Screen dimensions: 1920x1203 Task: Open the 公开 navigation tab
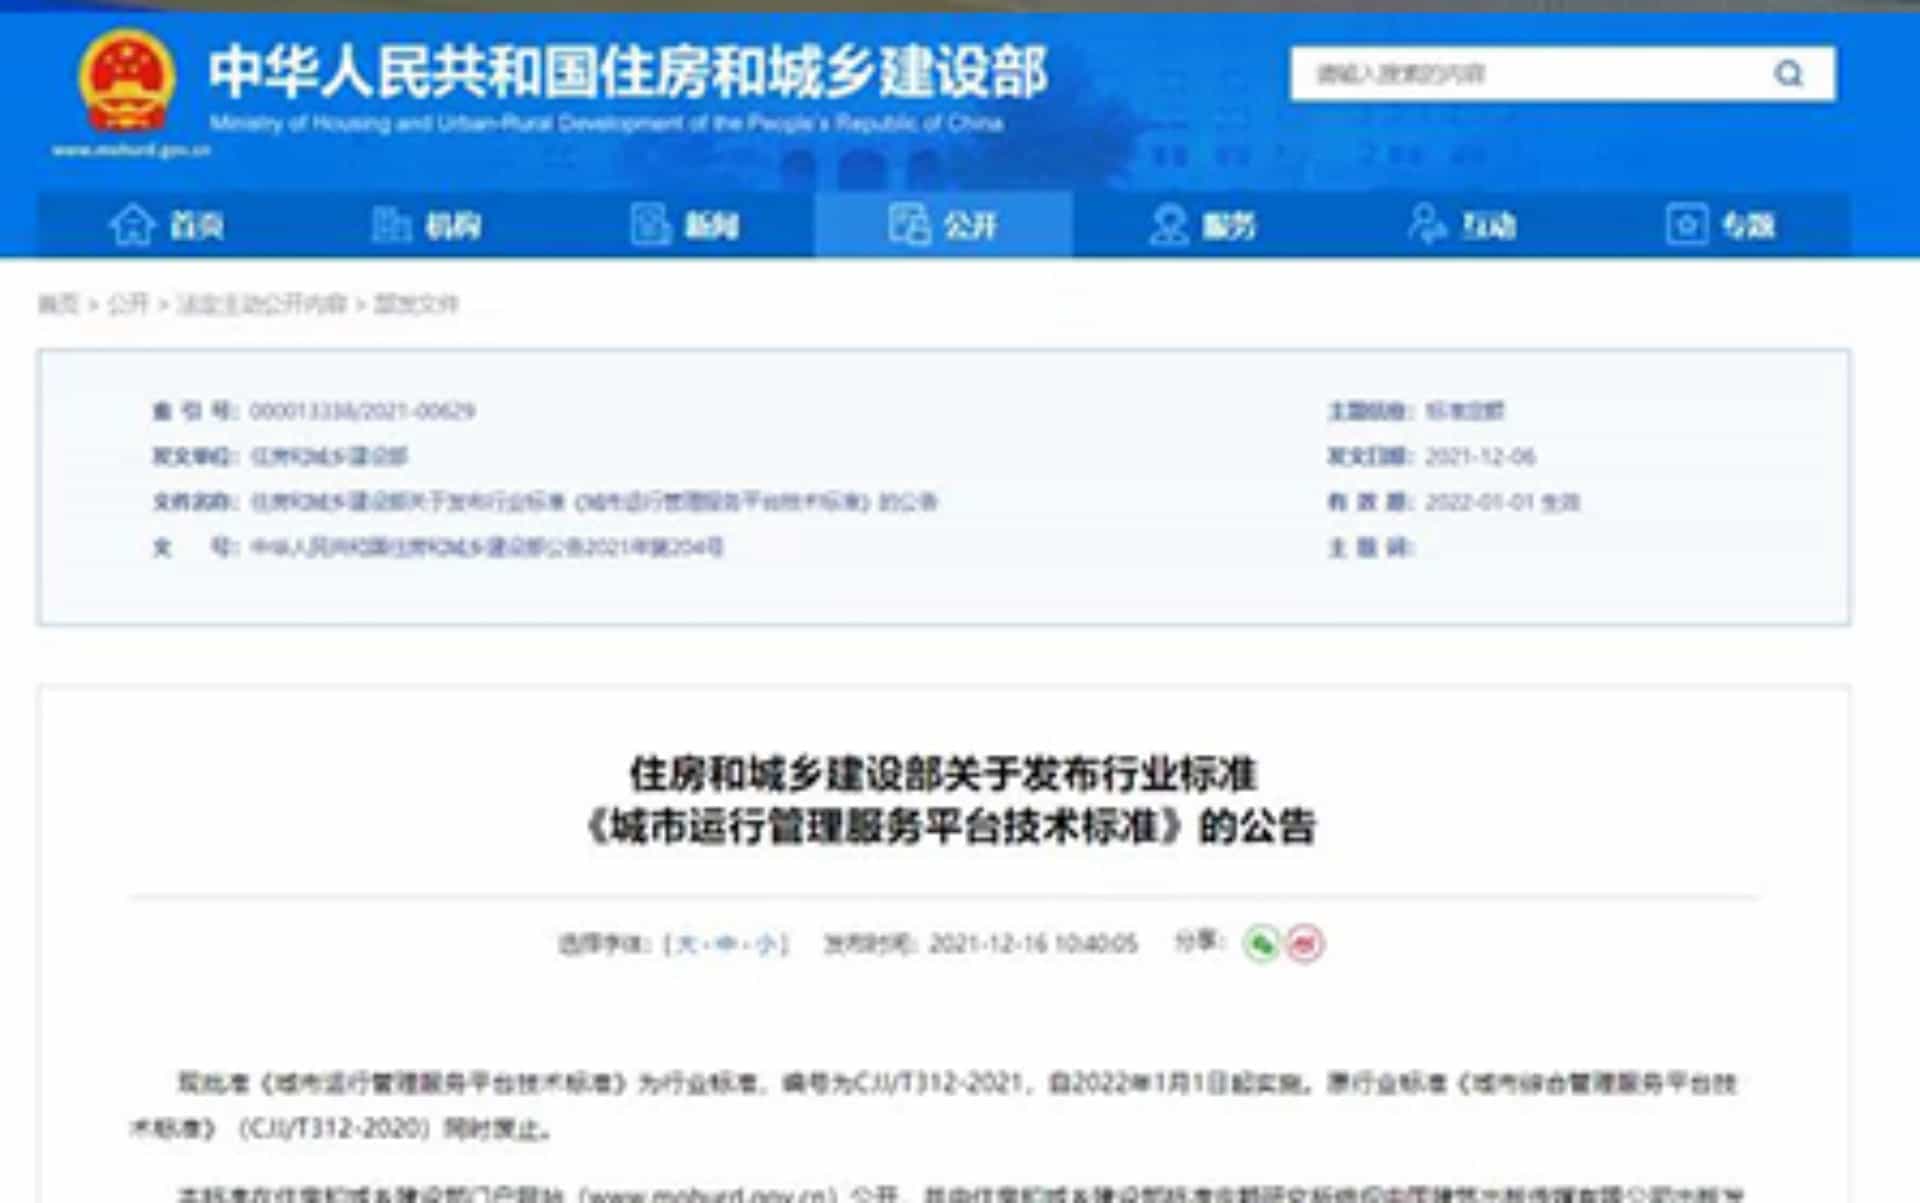969,226
